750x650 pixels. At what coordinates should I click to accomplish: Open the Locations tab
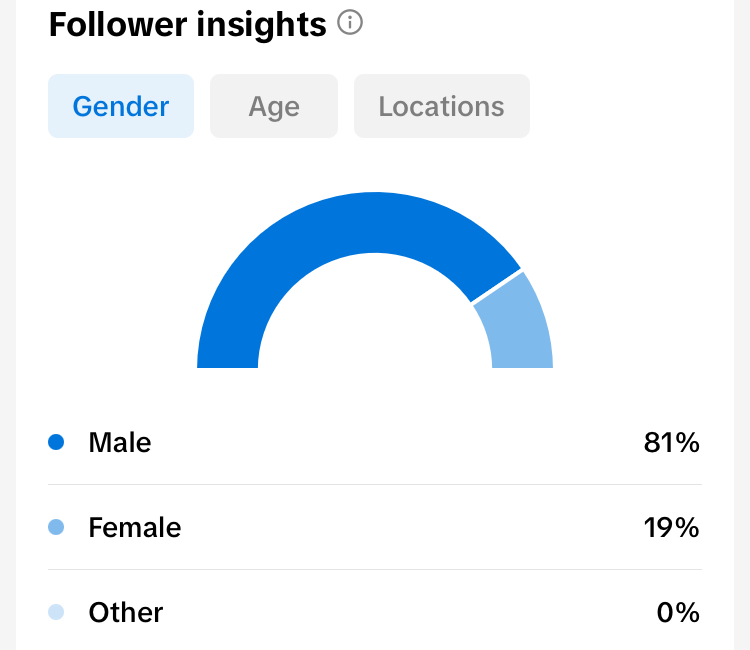tap(441, 106)
